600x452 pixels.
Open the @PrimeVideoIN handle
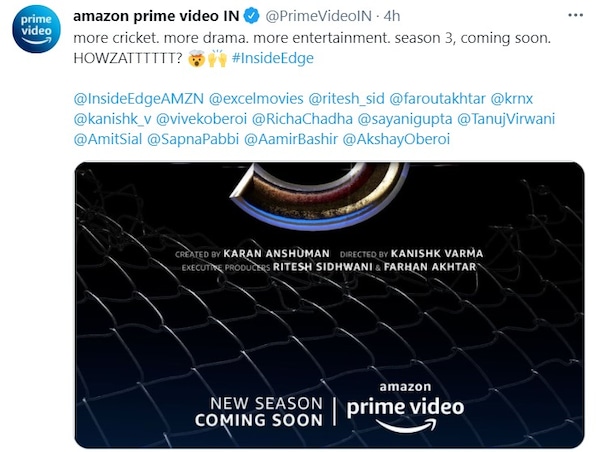pos(318,16)
